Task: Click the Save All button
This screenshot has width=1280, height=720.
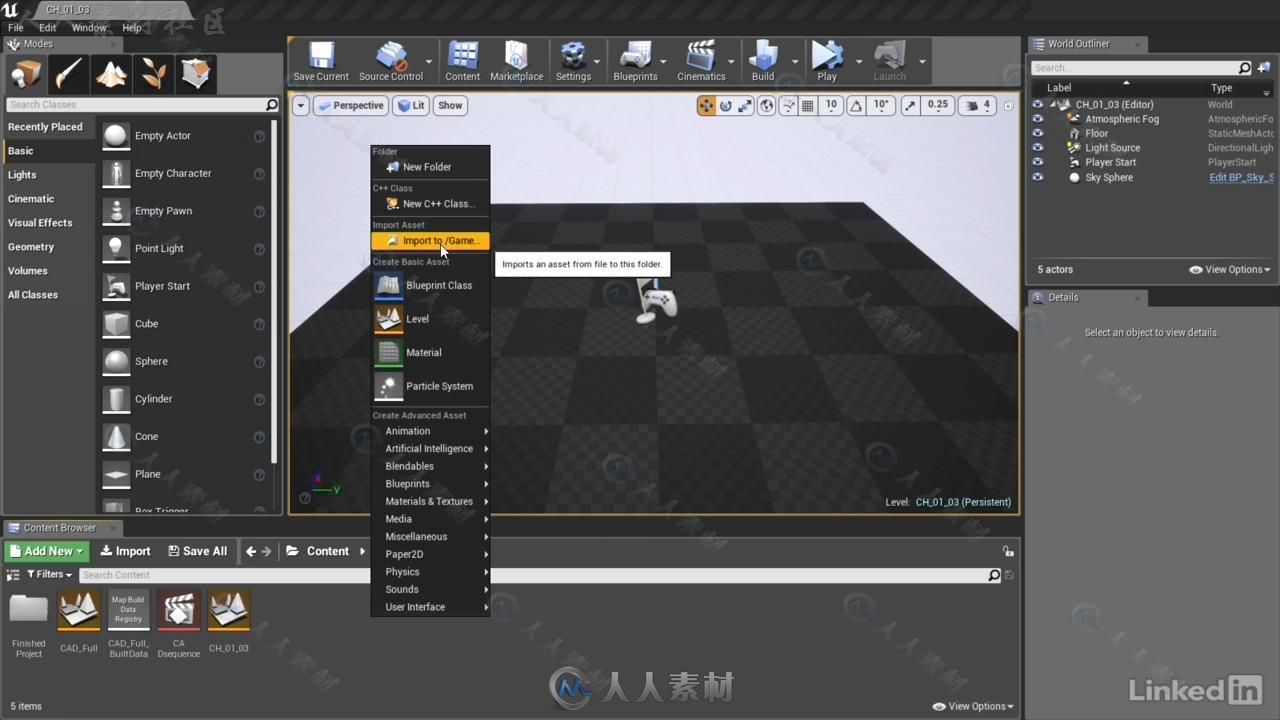Action: point(198,551)
